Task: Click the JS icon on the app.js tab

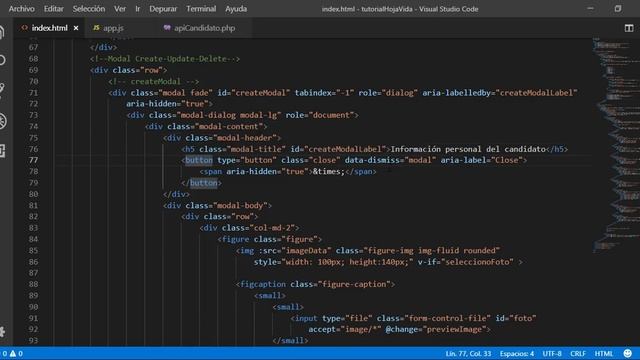Action: pyautogui.click(x=96, y=28)
